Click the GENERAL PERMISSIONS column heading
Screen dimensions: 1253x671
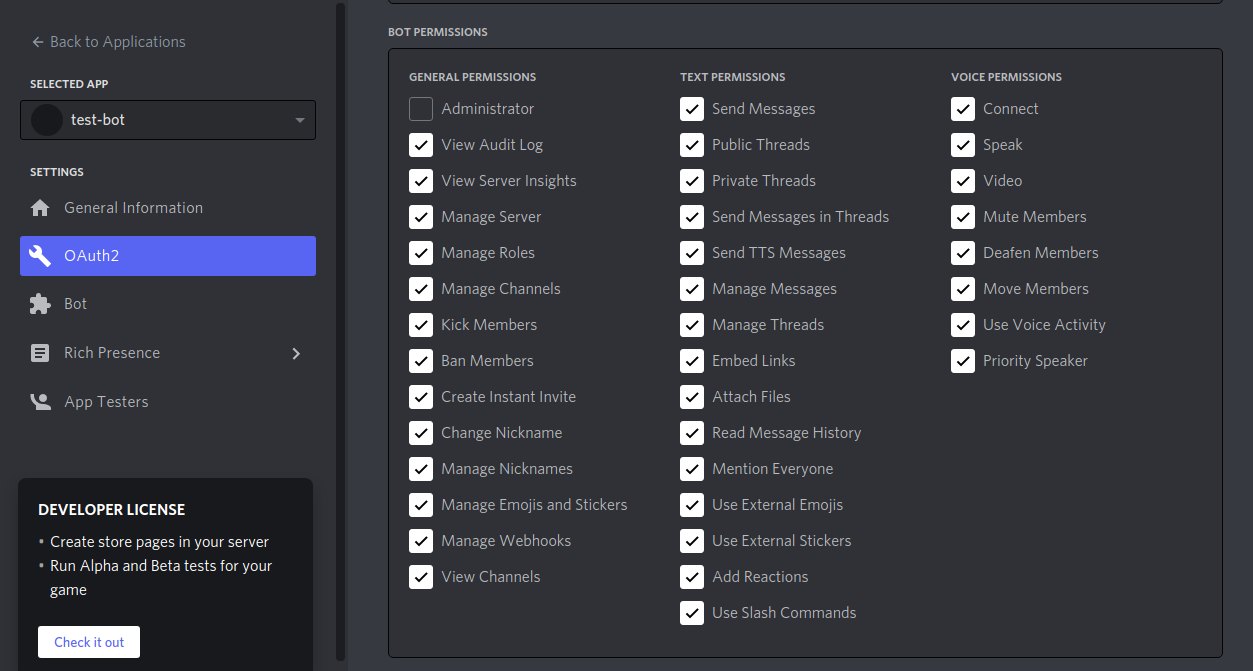pyautogui.click(x=472, y=77)
